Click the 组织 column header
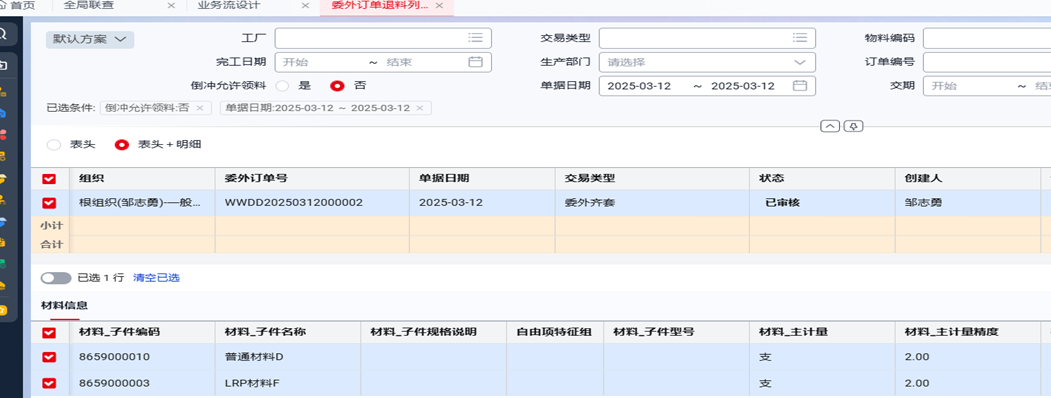The image size is (1051, 398). coord(141,179)
